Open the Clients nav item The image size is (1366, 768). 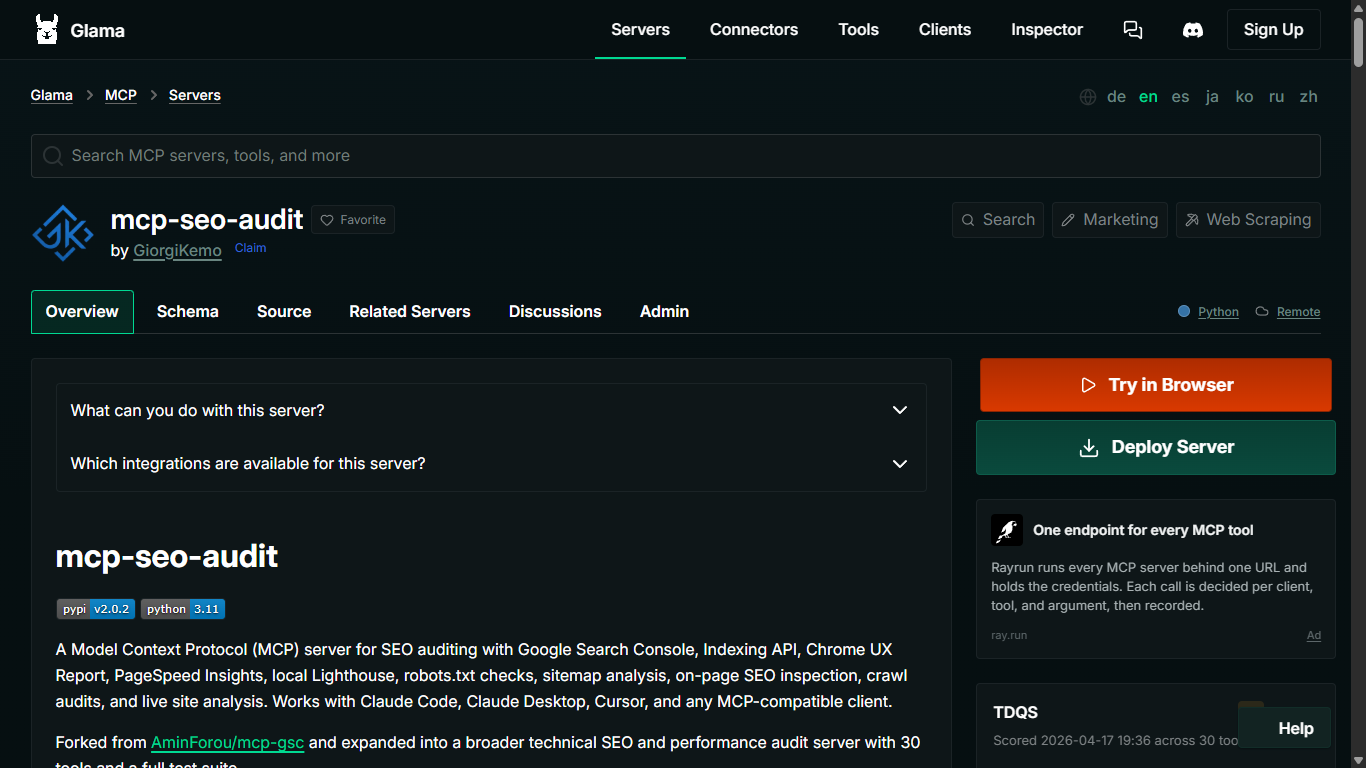[x=945, y=30]
